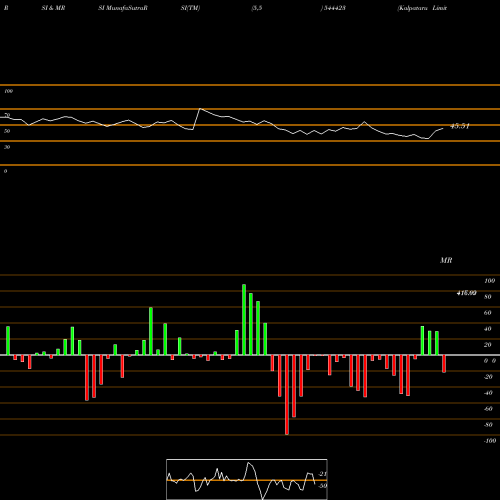500x500 pixels.
Task: Click the stock code 544423 in the header
Action: (334, 8)
